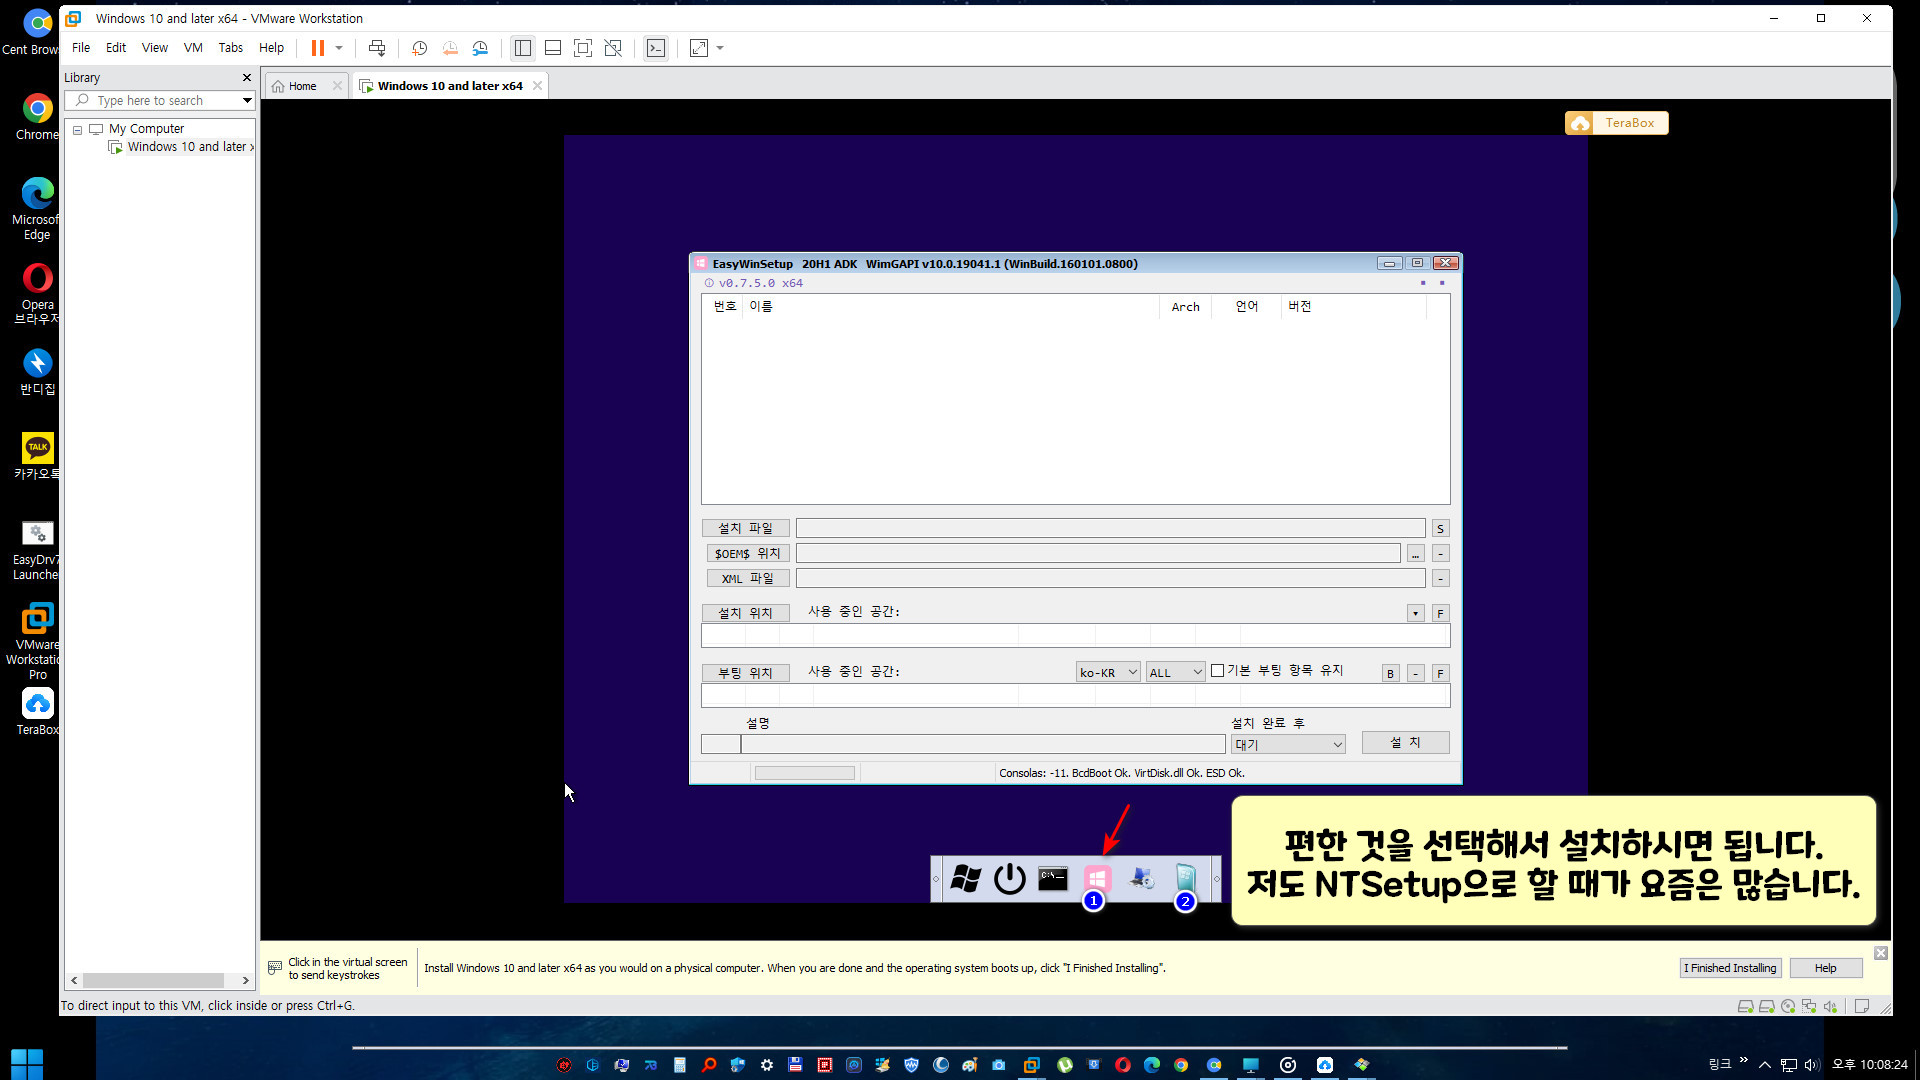Screen dimensions: 1920x1080
Task: Click the XML 파일 button
Action: (747, 578)
